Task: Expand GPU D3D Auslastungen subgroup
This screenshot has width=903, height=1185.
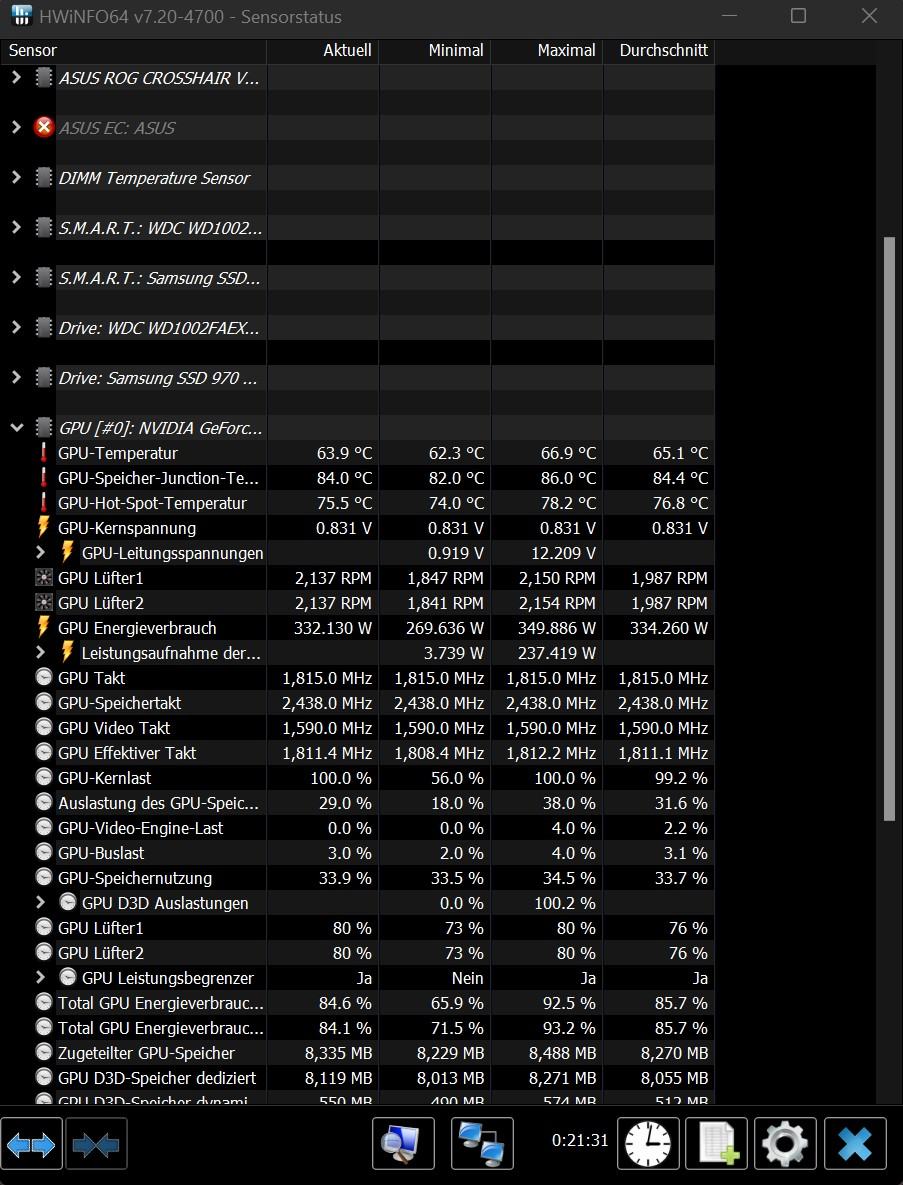Action: (40, 902)
